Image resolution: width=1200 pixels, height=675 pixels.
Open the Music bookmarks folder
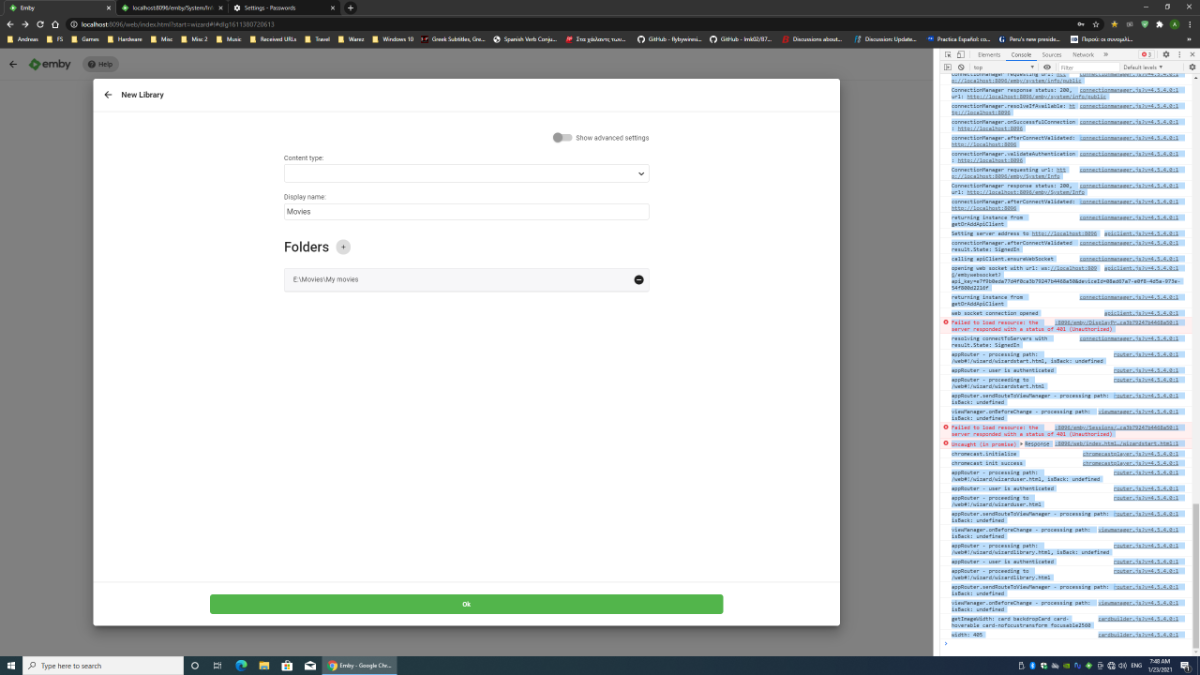[229, 39]
